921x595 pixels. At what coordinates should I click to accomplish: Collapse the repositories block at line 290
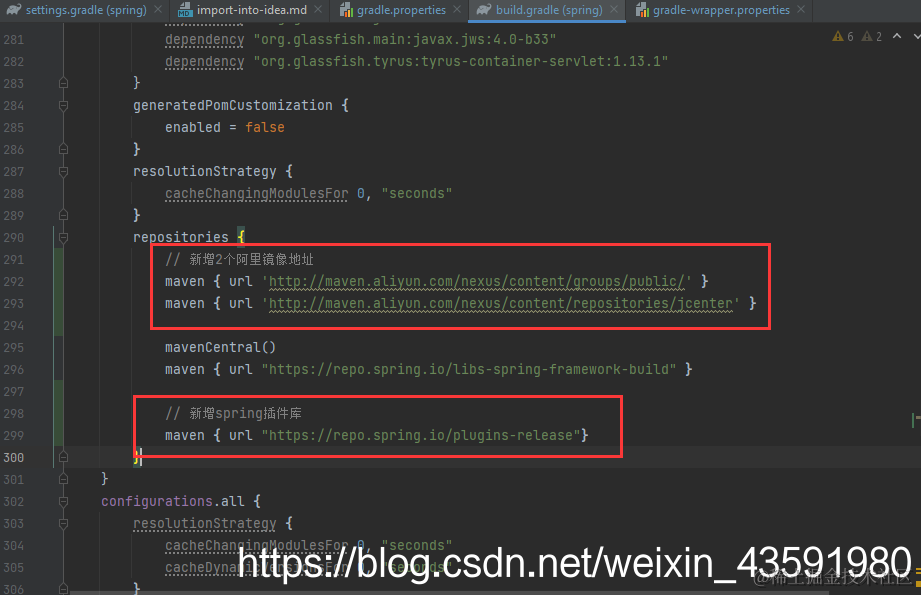(x=63, y=237)
